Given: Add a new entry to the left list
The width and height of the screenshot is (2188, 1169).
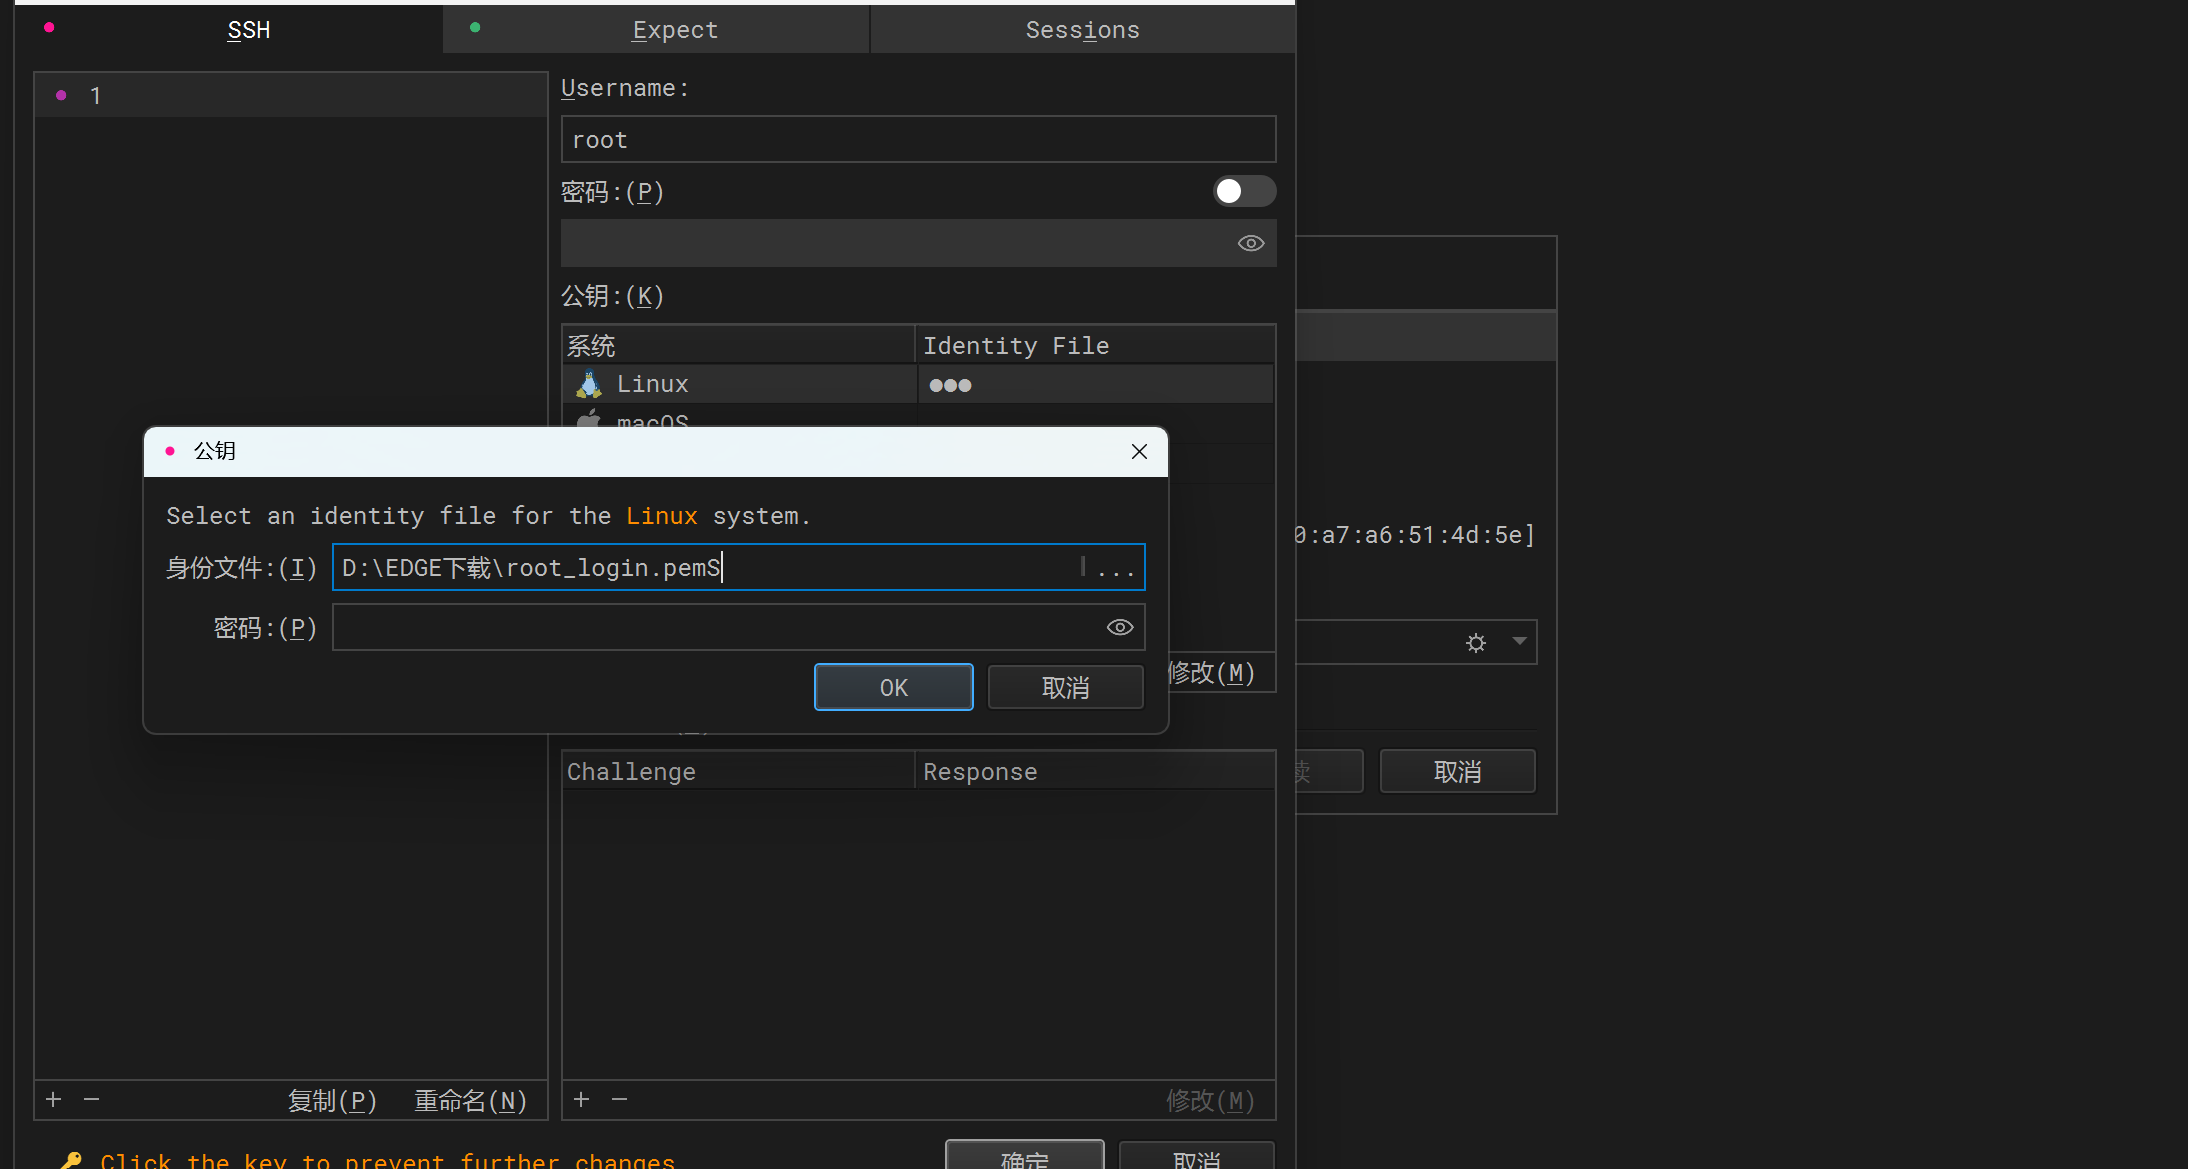Looking at the screenshot, I should click(54, 1100).
